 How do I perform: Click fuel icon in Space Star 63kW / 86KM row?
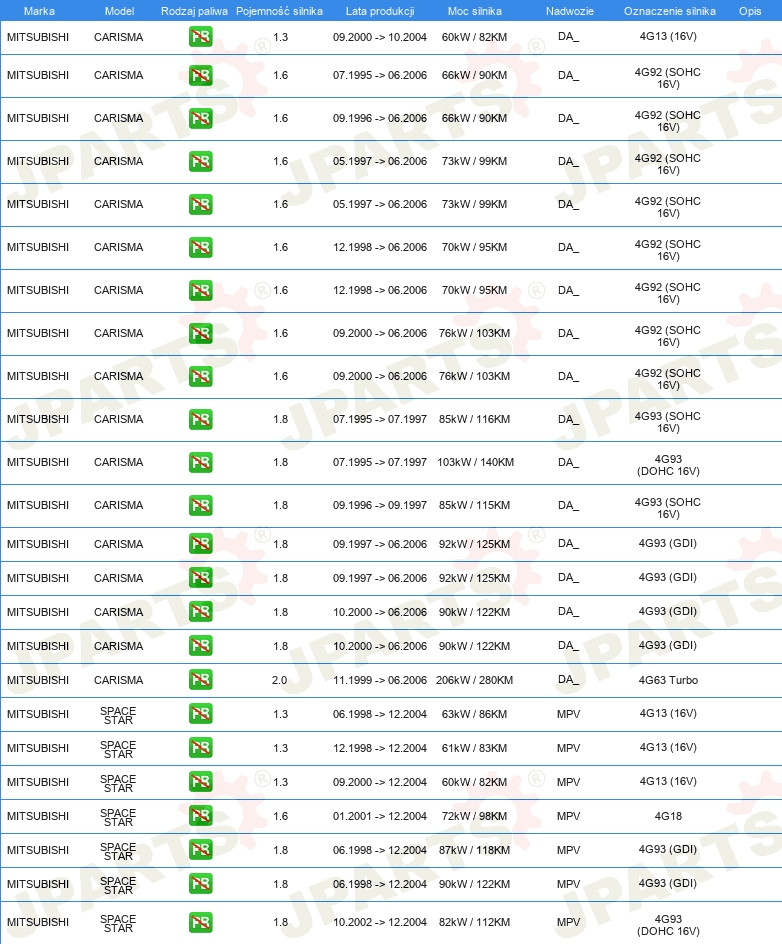coord(200,714)
